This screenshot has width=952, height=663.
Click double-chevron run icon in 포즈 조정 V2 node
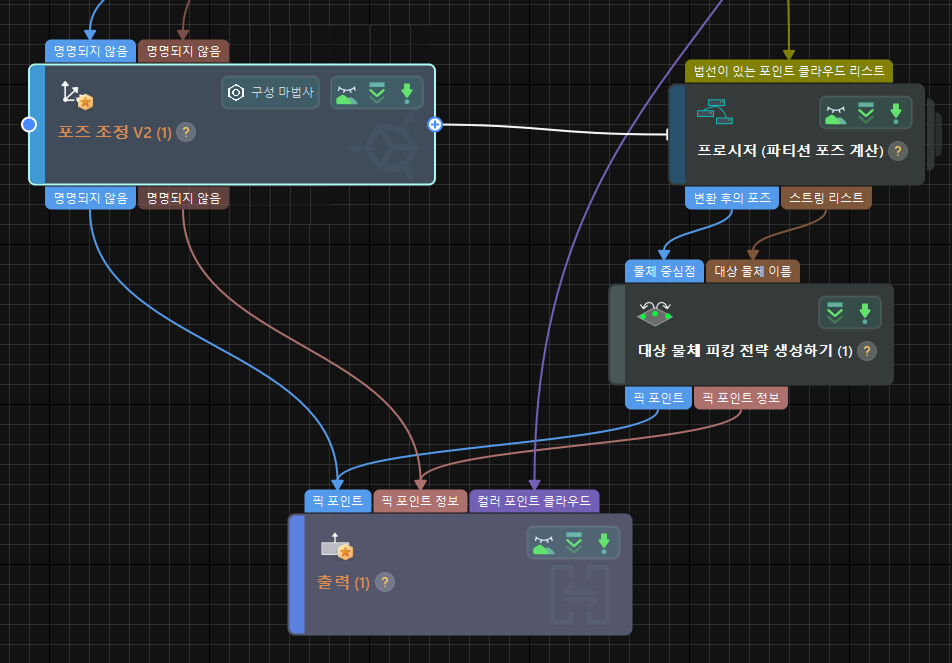pos(377,93)
